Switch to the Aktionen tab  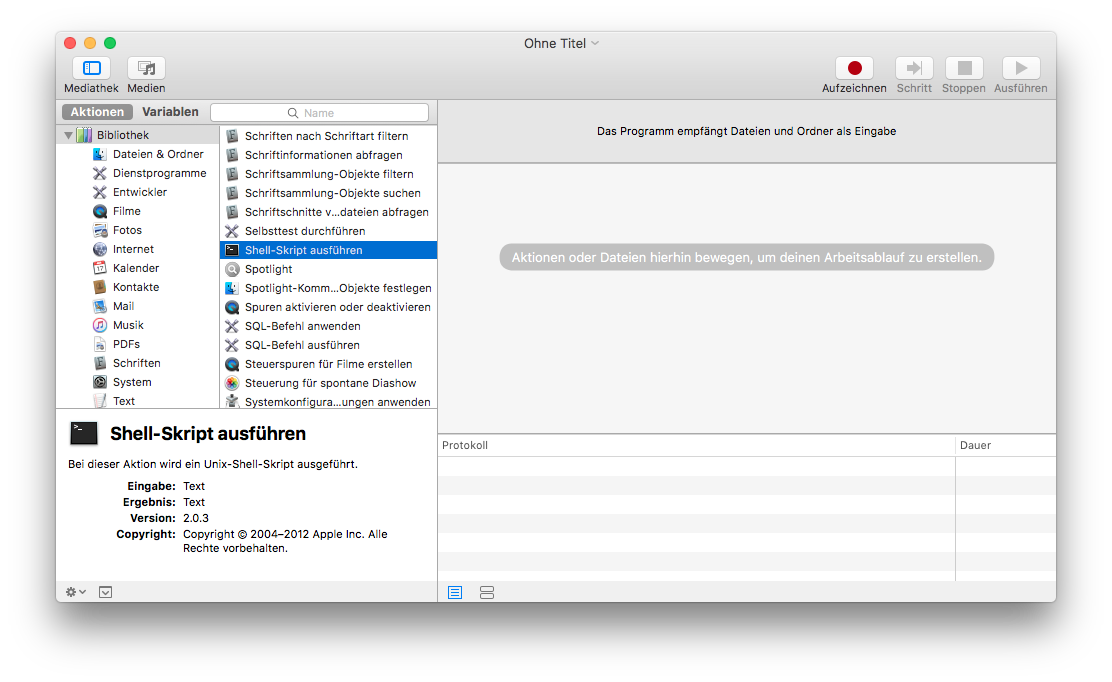[x=97, y=112]
